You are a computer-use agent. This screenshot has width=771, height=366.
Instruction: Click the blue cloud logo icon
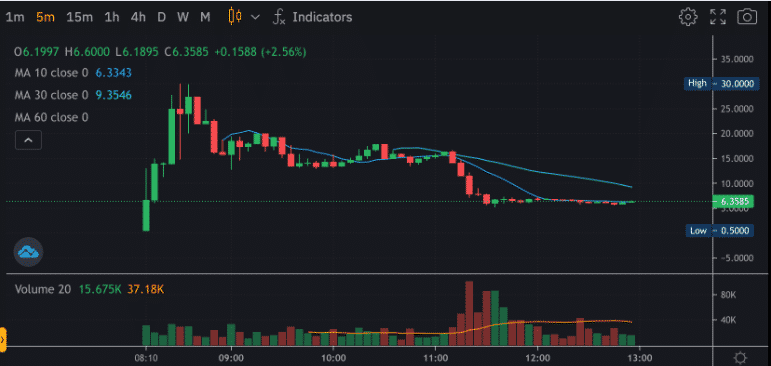28,252
